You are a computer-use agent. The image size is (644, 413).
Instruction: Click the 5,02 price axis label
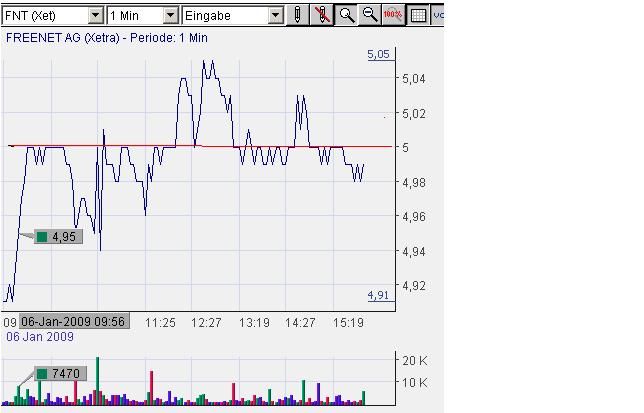coord(414,113)
